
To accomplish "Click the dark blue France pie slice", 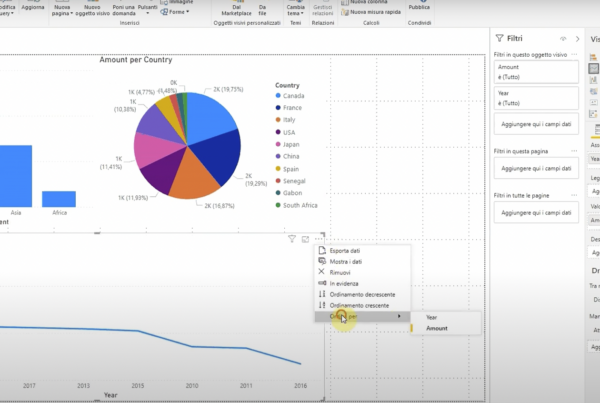I will click(220, 155).
